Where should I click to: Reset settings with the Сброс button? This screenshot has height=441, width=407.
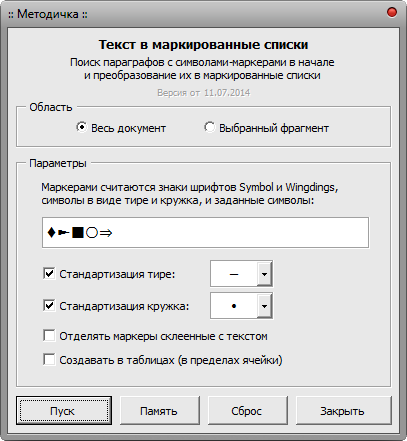[247, 411]
